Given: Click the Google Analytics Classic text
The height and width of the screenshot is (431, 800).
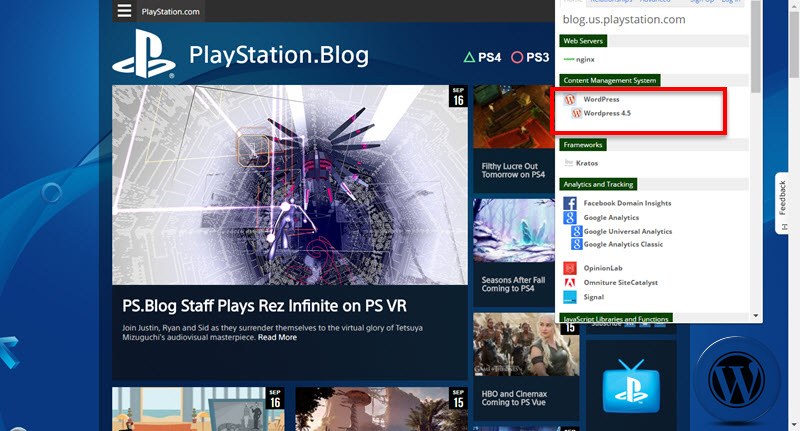Looking at the screenshot, I should coord(623,244).
